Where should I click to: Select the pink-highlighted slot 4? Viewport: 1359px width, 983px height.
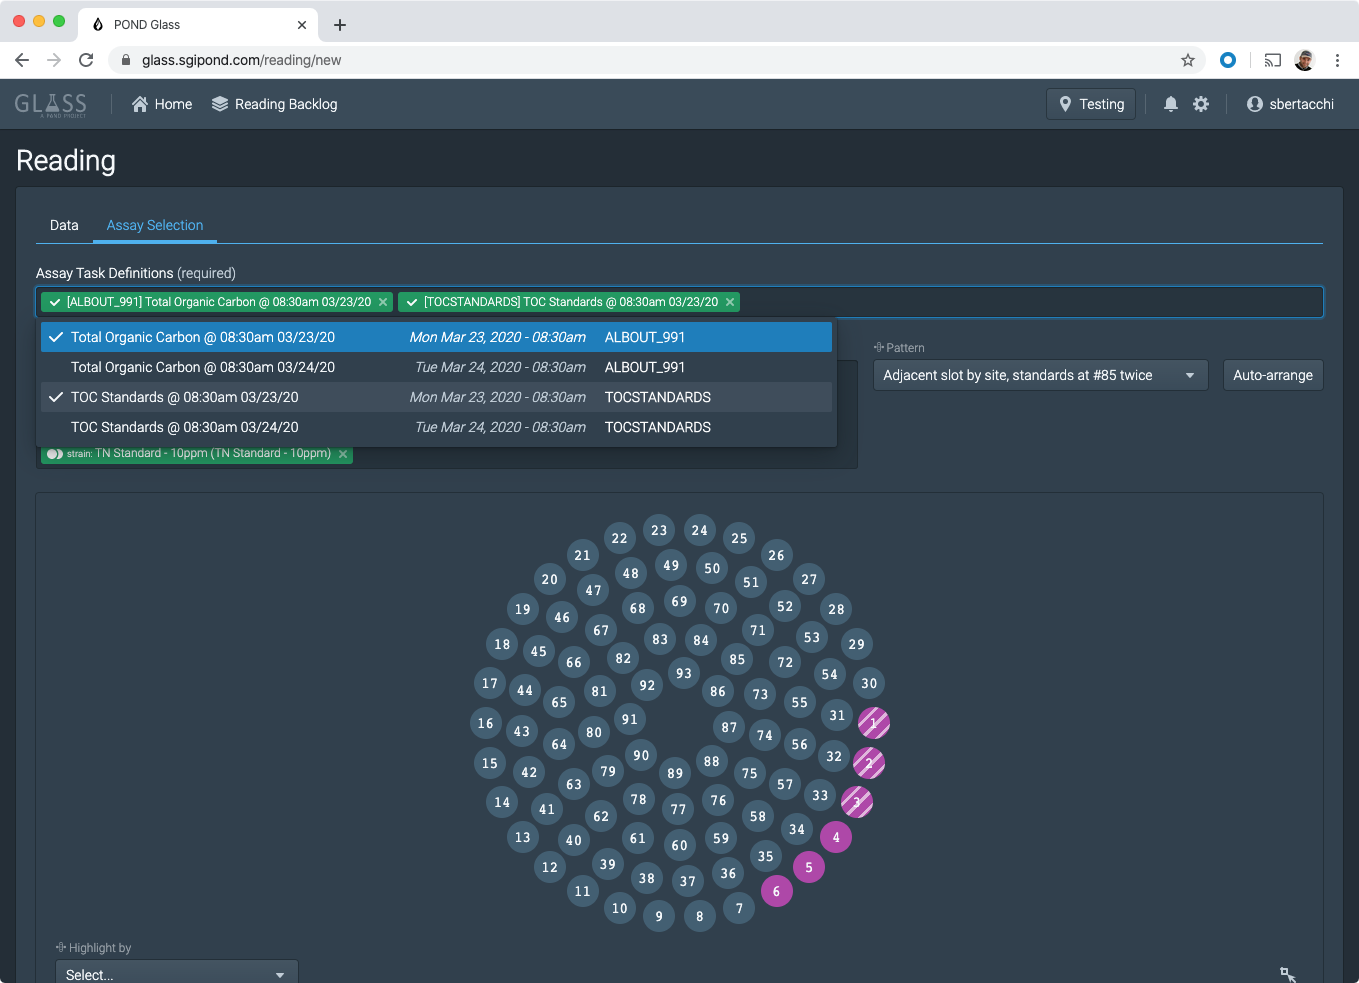click(x=836, y=837)
